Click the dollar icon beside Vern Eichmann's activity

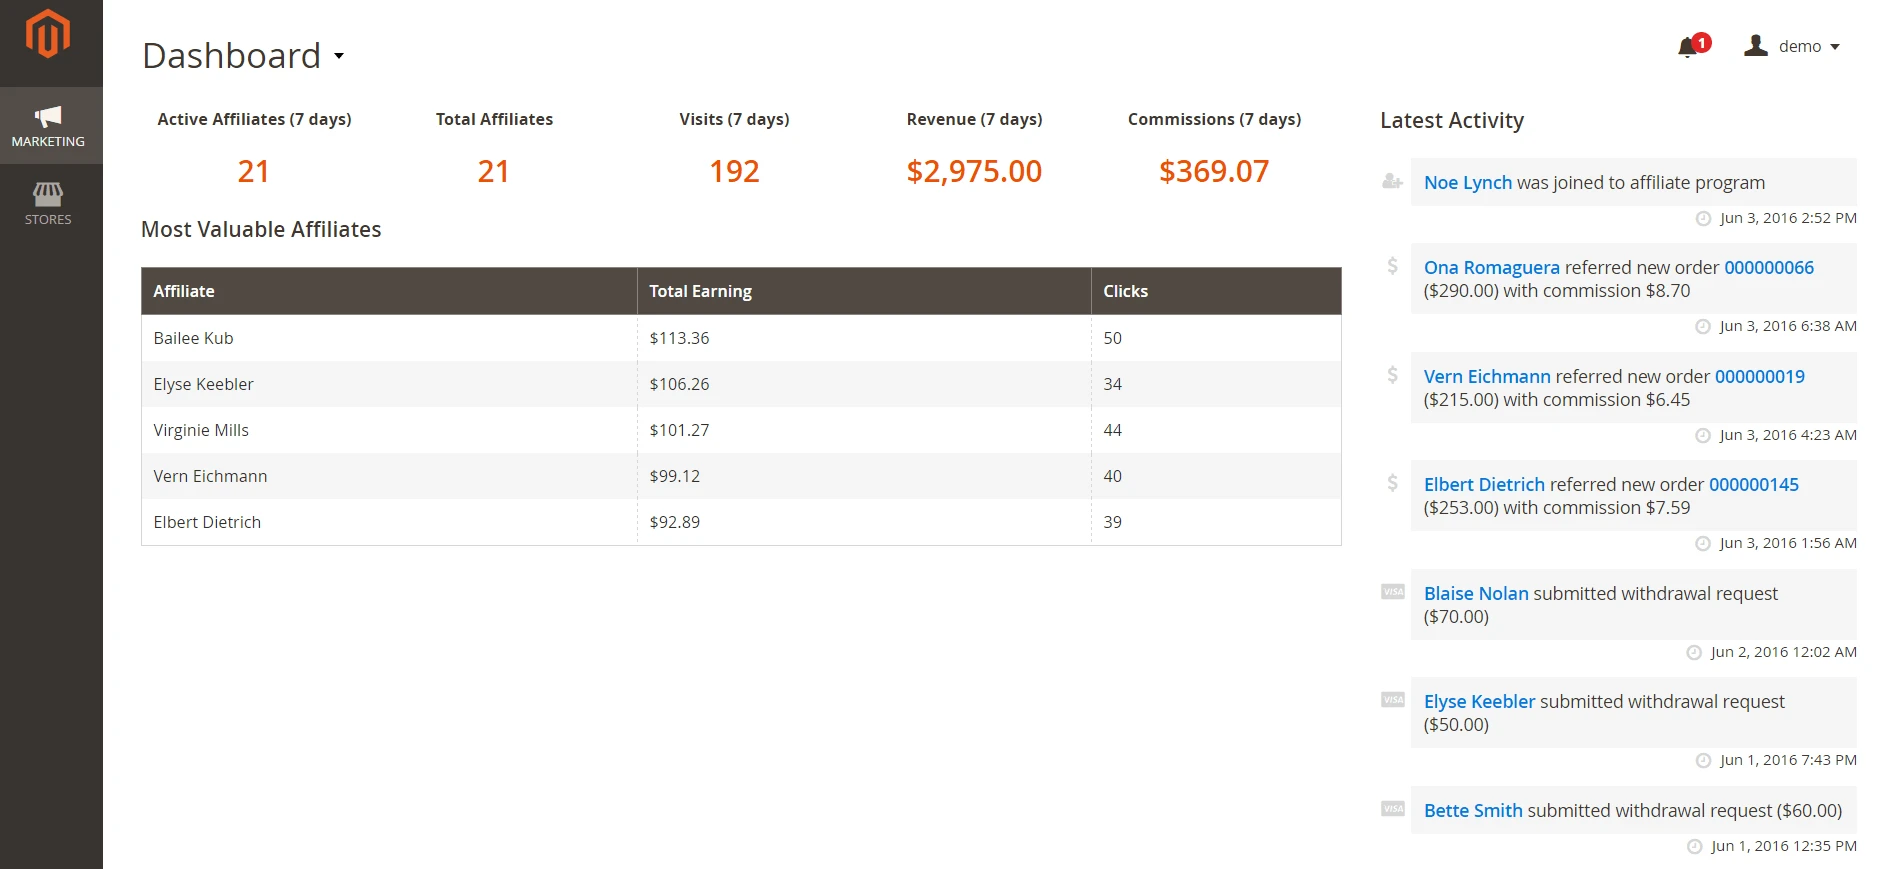pos(1391,375)
